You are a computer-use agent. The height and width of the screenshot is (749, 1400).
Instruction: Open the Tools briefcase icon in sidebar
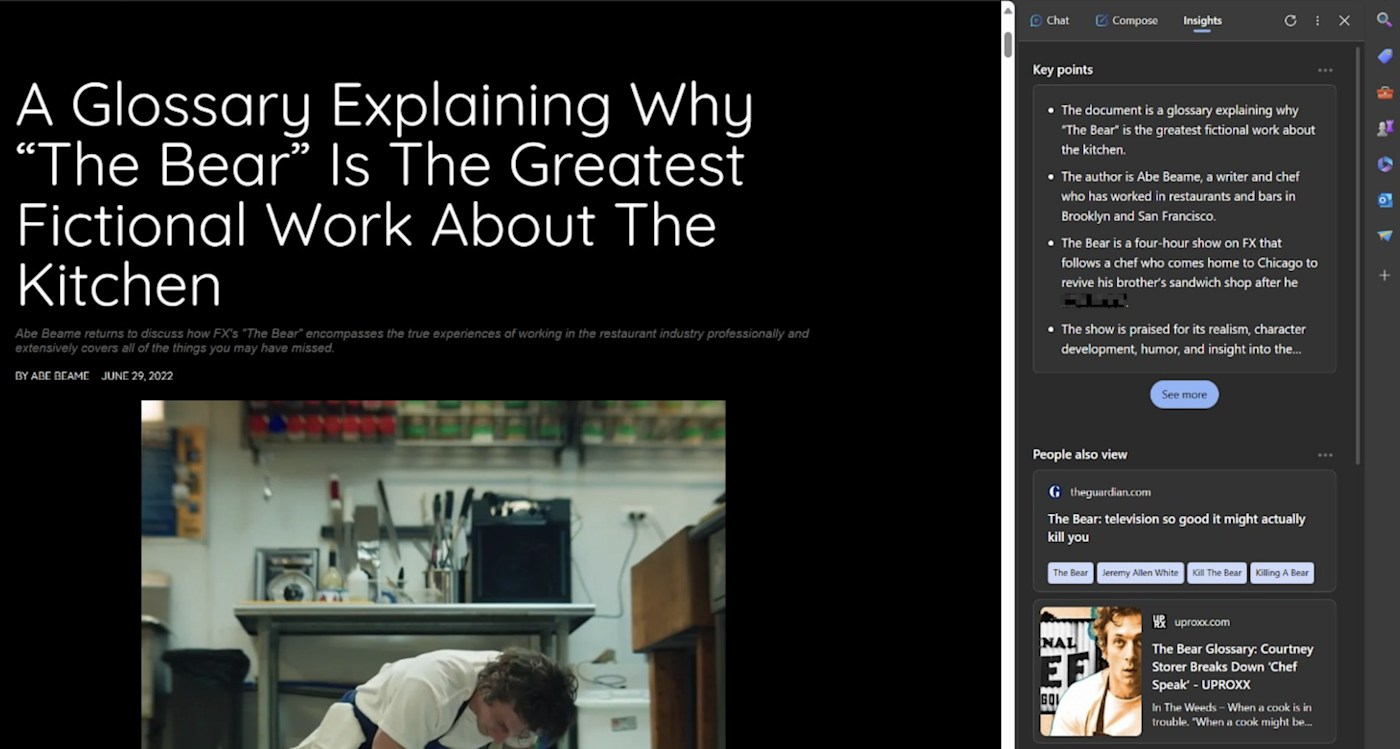click(x=1384, y=92)
